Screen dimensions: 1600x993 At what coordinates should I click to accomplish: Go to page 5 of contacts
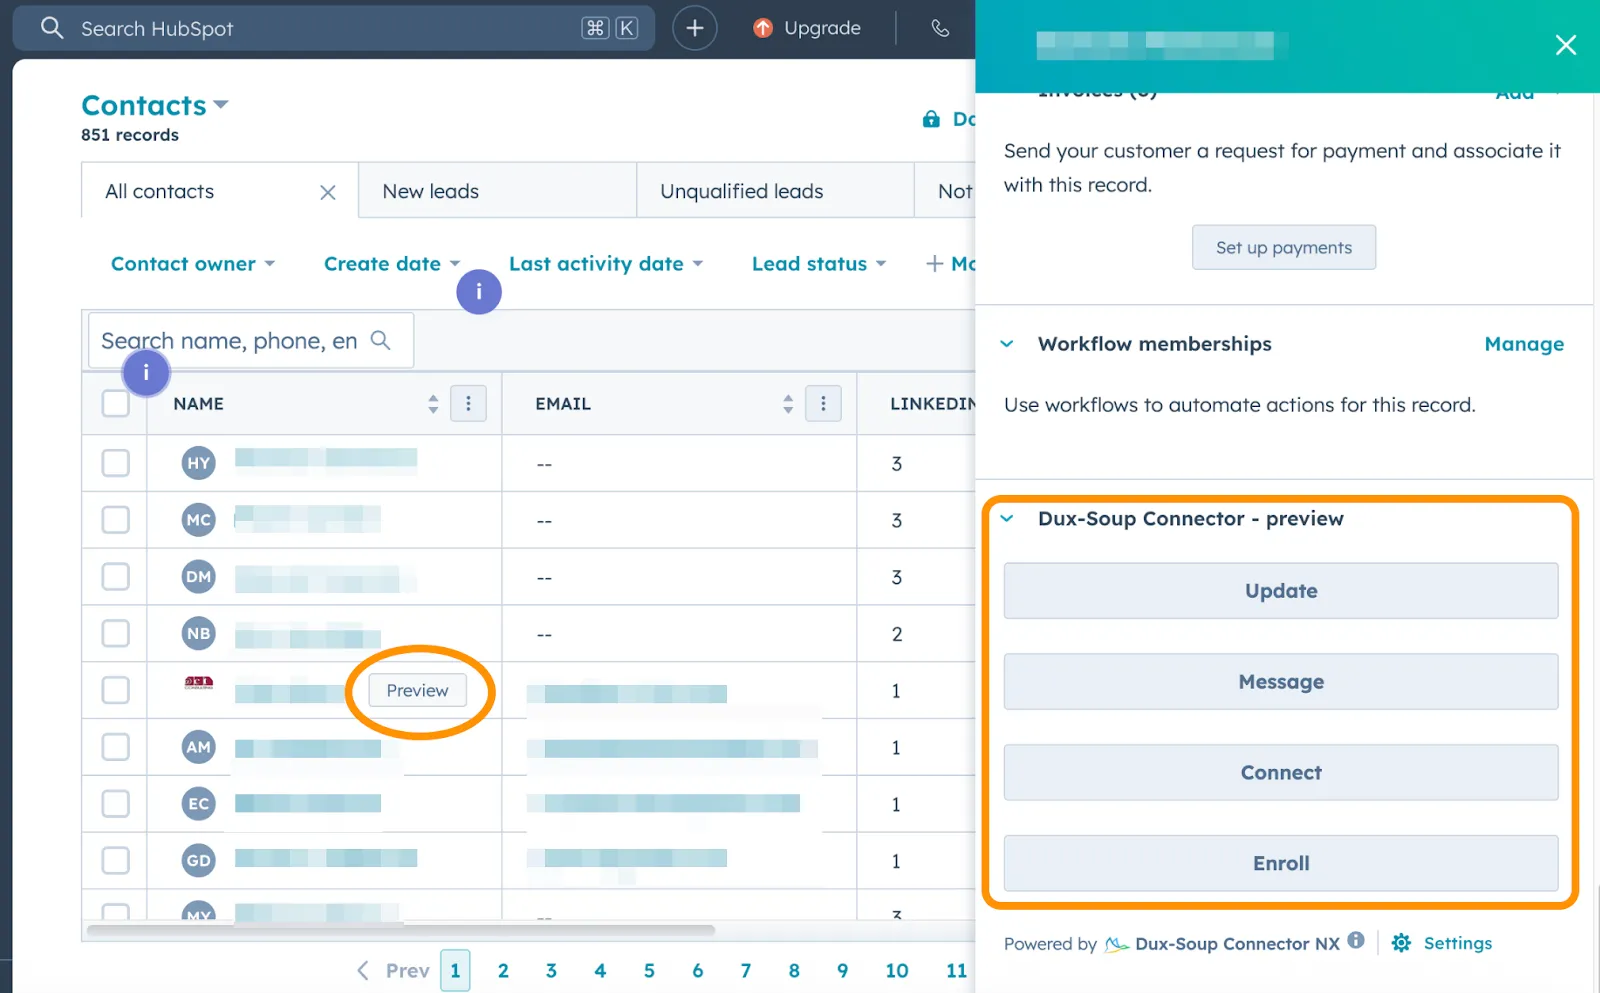(649, 970)
